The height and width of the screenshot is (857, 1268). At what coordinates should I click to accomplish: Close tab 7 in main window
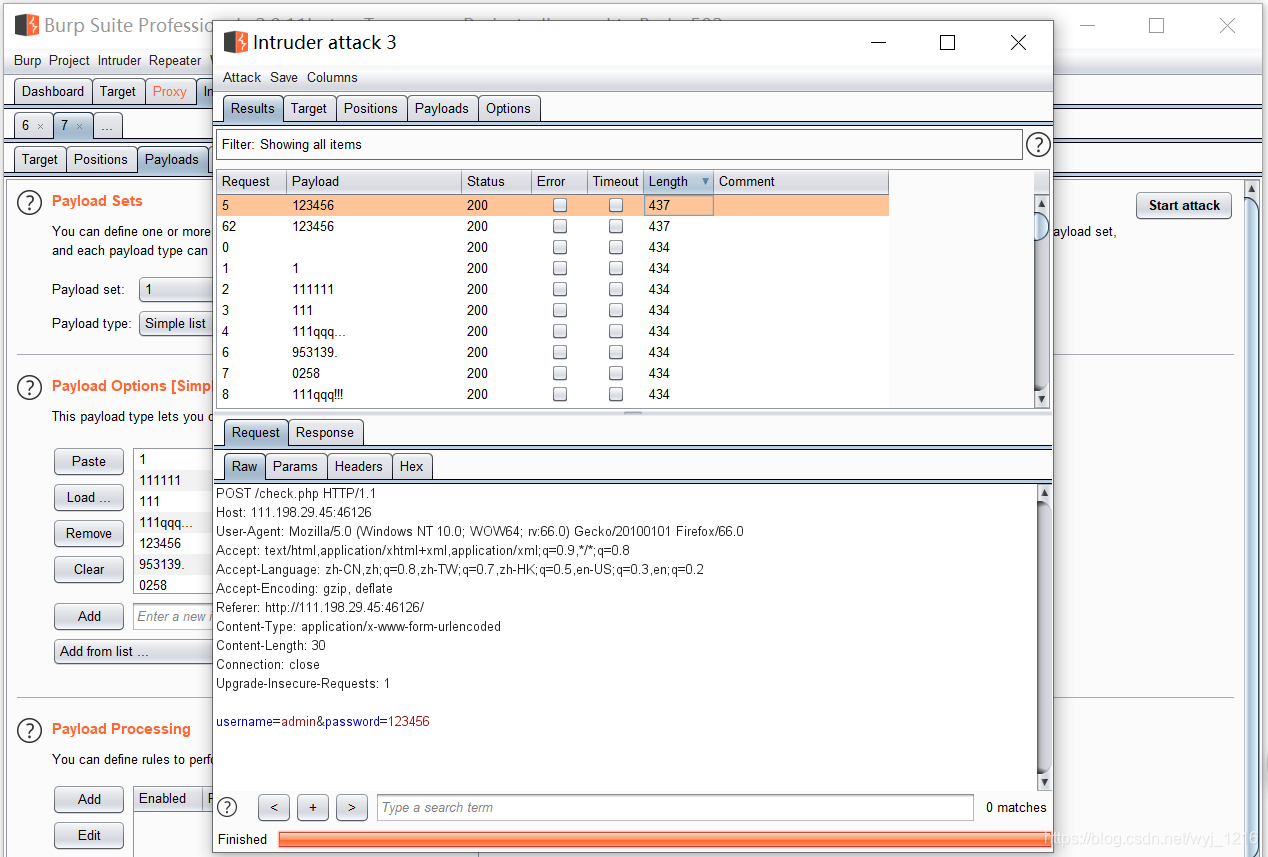pyautogui.click(x=79, y=127)
